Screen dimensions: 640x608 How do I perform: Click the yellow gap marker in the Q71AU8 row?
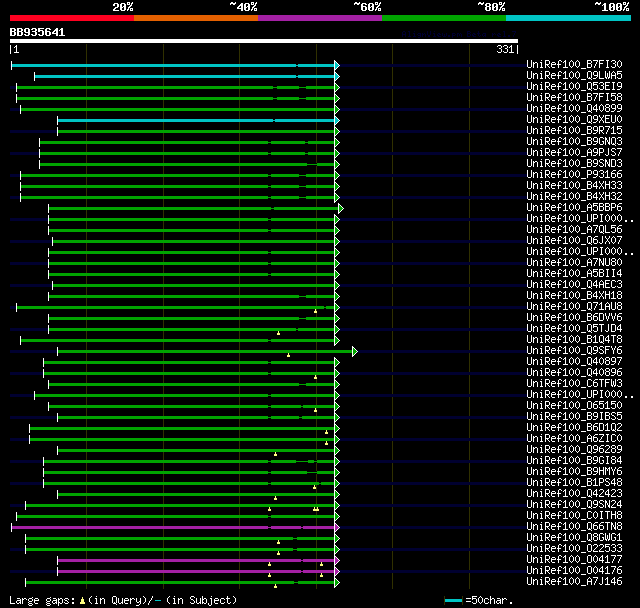click(x=315, y=311)
